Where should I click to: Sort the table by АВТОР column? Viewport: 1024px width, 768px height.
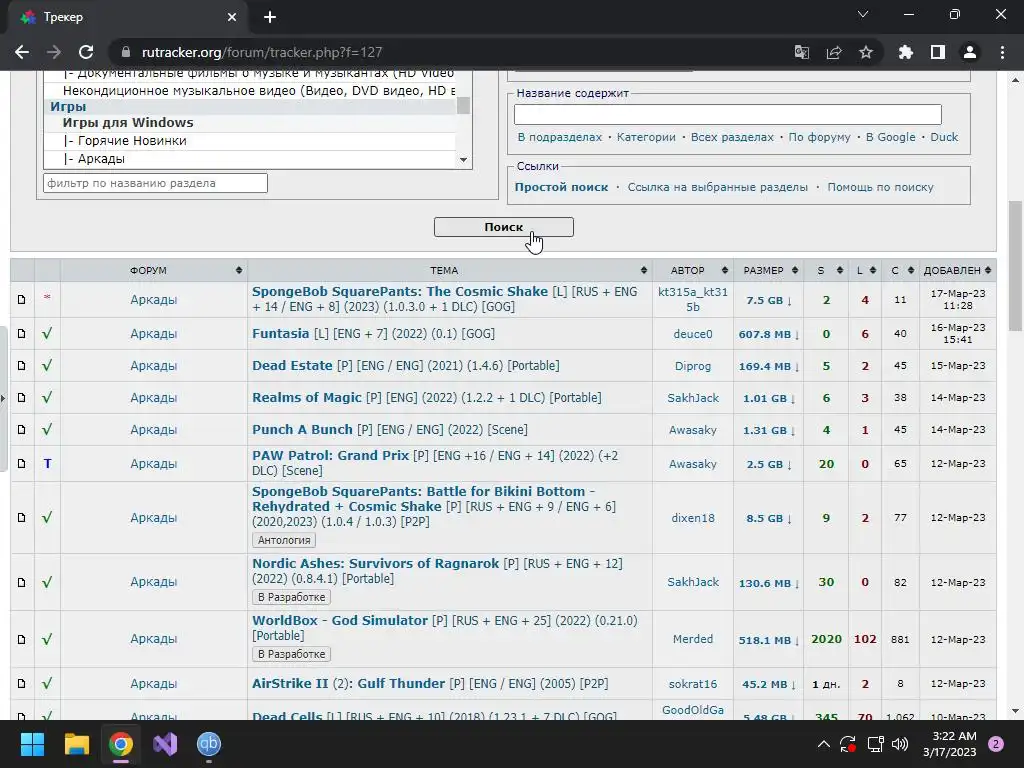click(x=693, y=270)
